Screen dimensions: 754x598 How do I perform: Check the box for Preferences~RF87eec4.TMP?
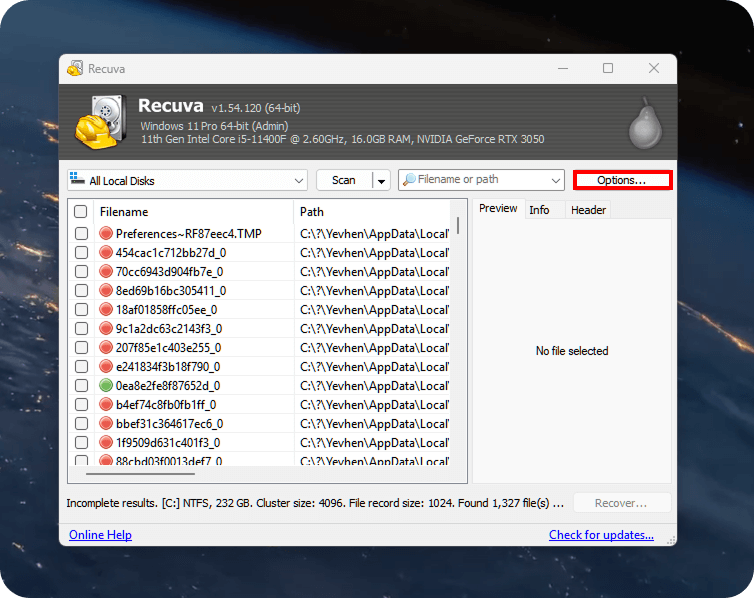tap(82, 234)
